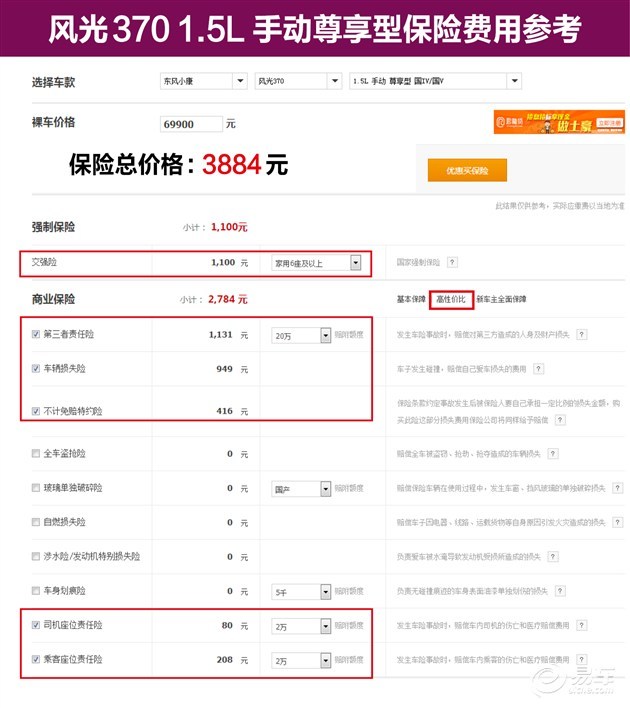Open the 风光370 model dropdown
This screenshot has width=630, height=708.
tap(298, 81)
